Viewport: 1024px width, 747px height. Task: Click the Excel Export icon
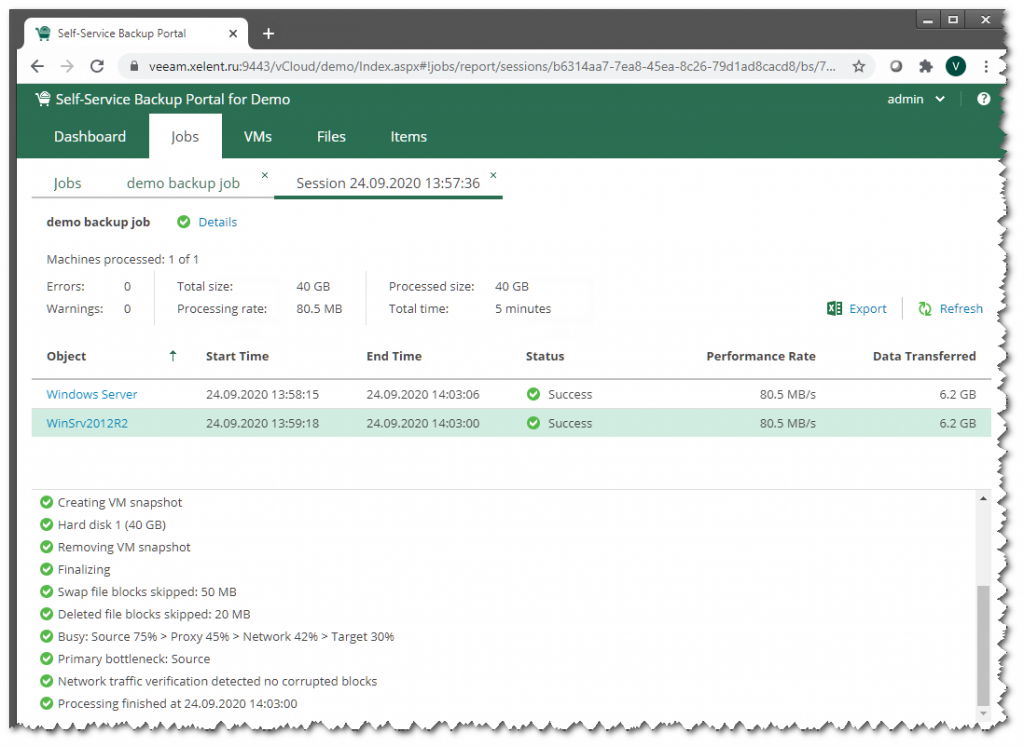[834, 308]
